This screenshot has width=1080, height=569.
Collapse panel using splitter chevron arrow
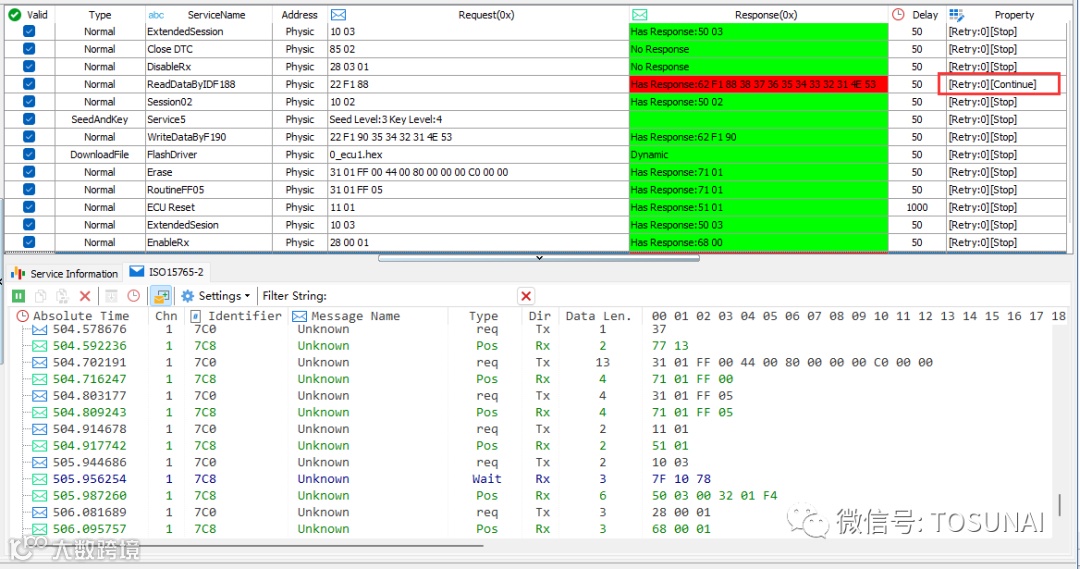click(539, 258)
